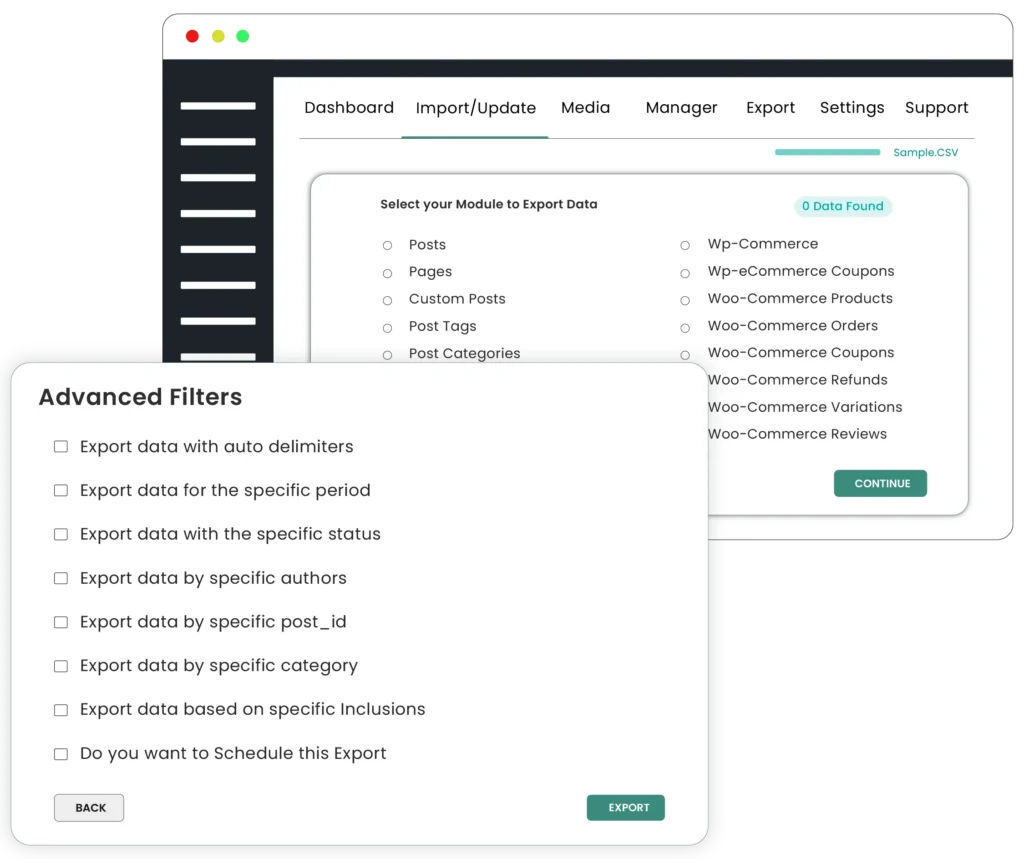Enable "Export data with the specific status"
Screen dimensions: 1024x859
click(x=61, y=534)
